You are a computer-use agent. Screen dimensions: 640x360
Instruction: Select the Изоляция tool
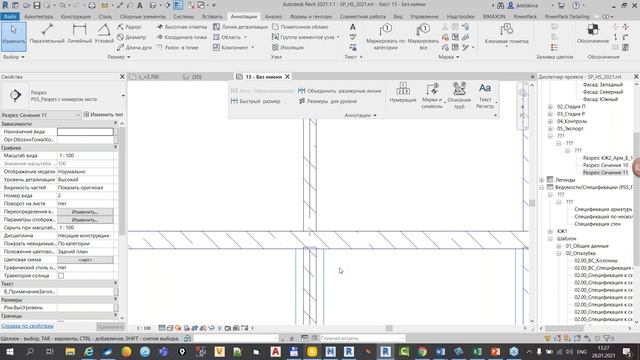(x=288, y=47)
